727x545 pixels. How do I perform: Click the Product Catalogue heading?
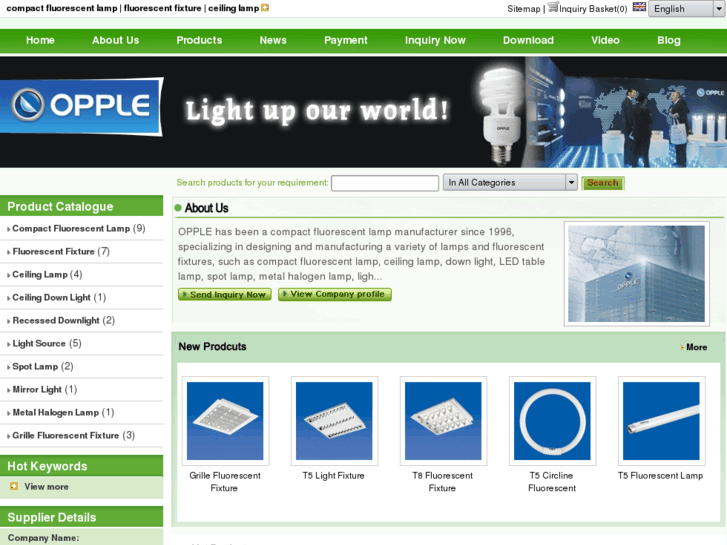tap(60, 206)
